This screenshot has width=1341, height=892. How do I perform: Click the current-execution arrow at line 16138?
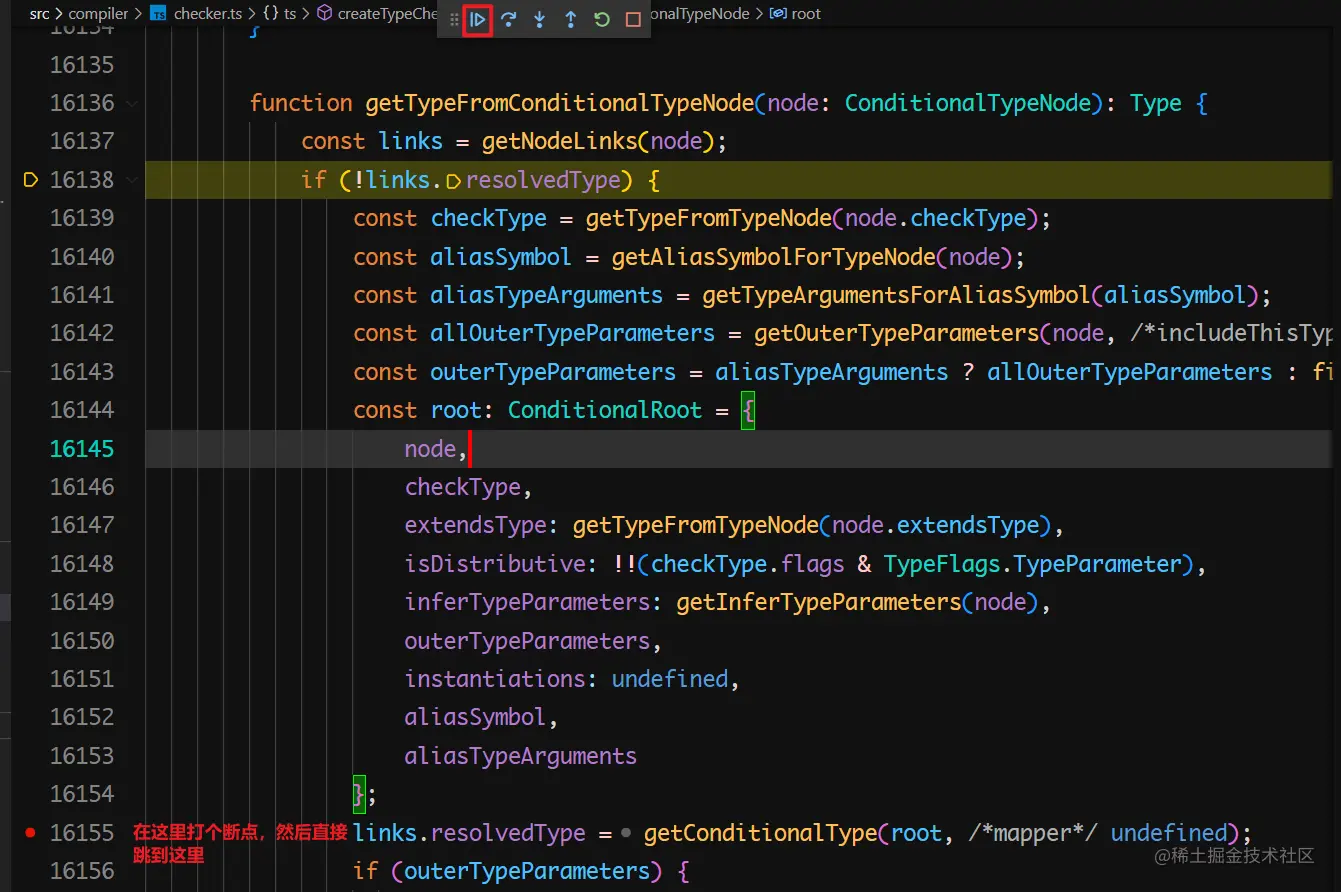click(30, 180)
